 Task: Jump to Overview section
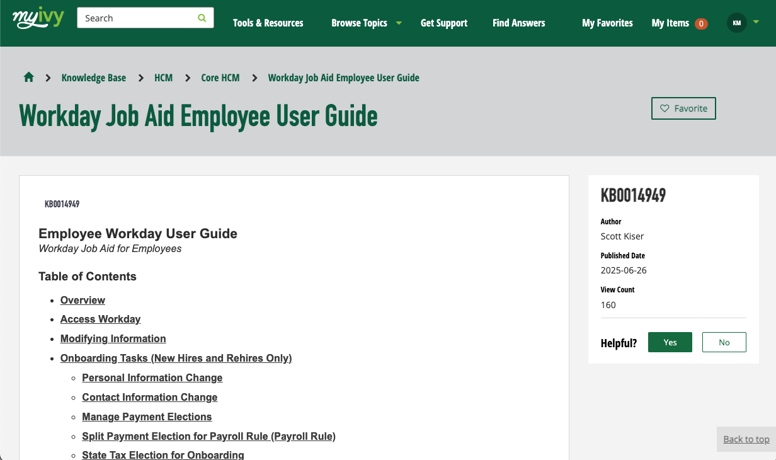(x=83, y=300)
